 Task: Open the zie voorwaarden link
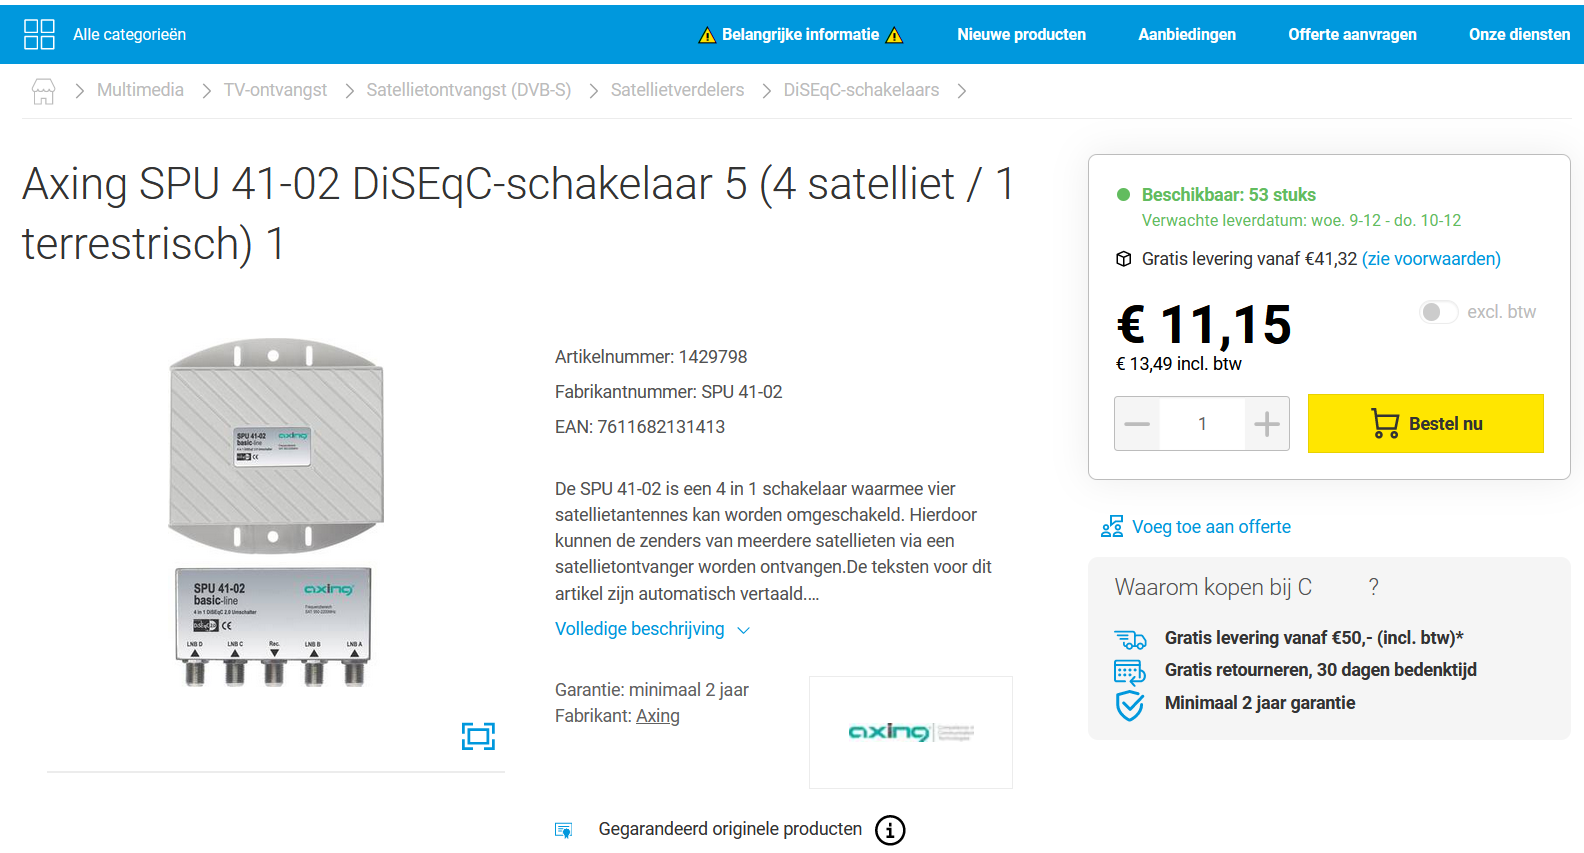(1431, 259)
